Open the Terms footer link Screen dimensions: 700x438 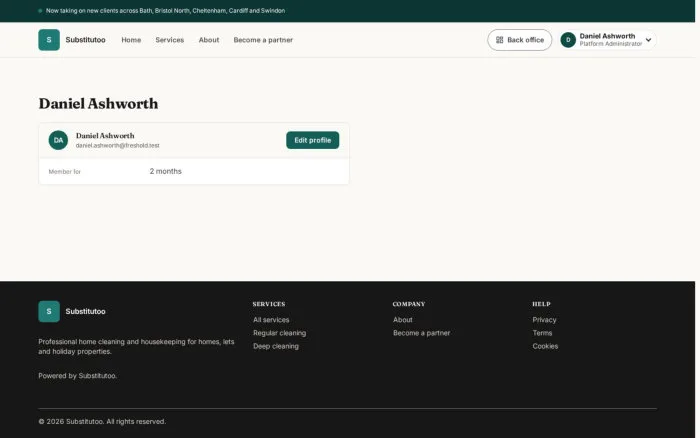542,333
